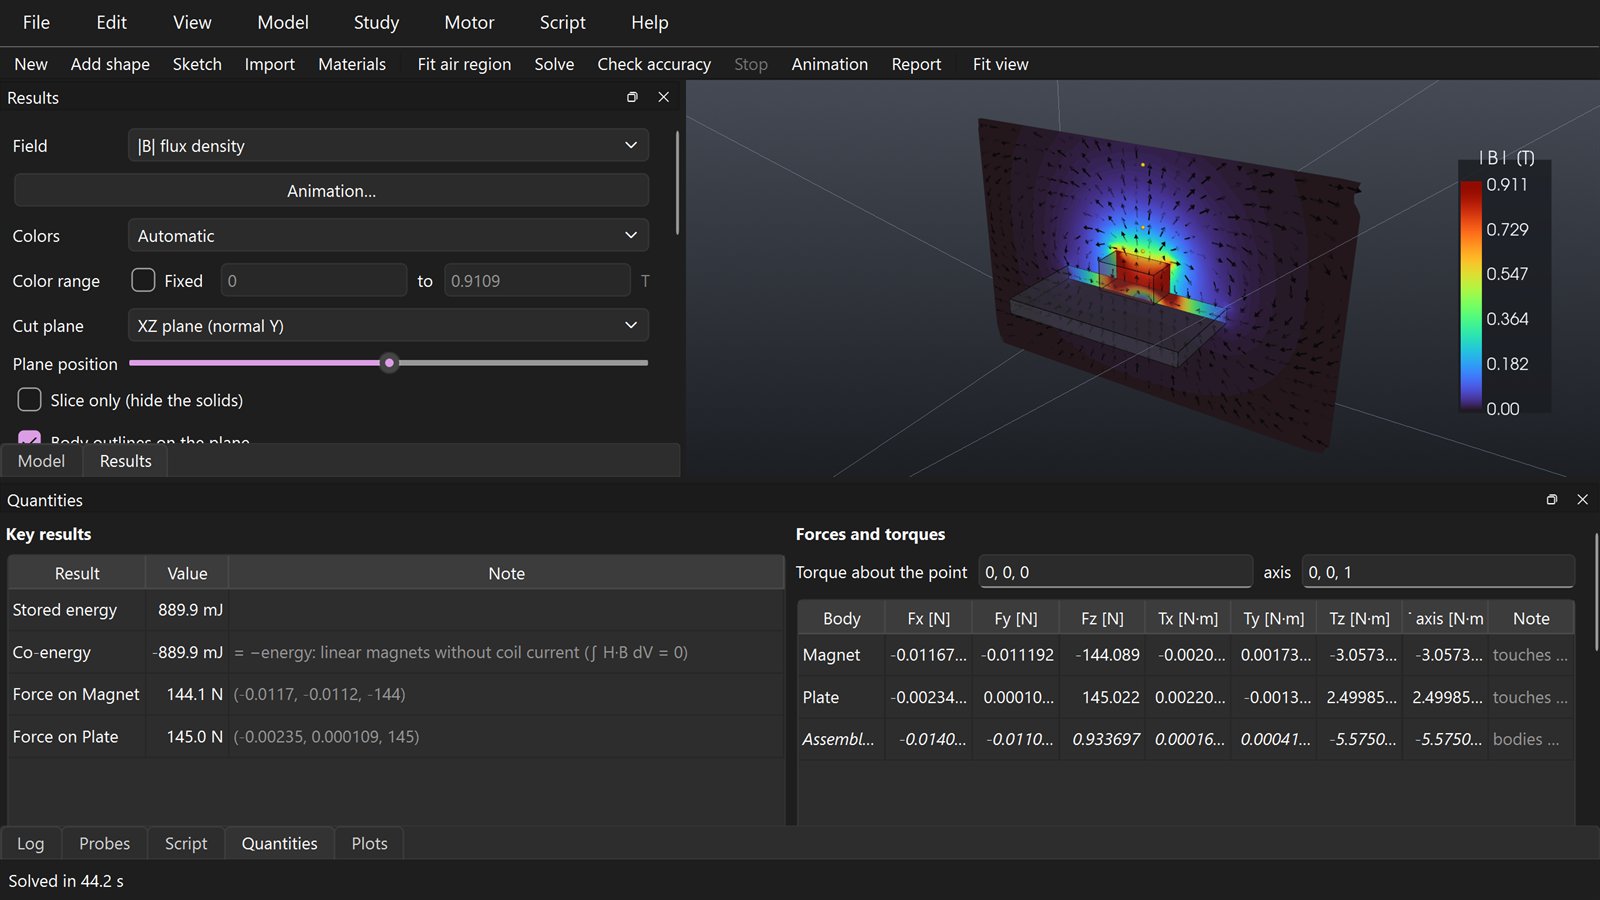The width and height of the screenshot is (1600, 900).
Task: Show the Log tab
Action: 31,843
